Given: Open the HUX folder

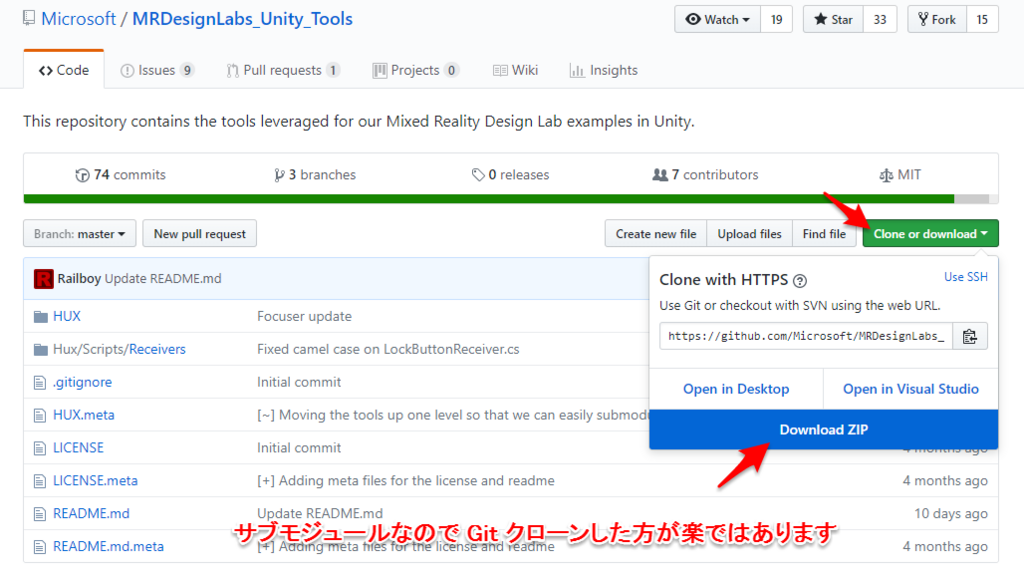Looking at the screenshot, I should 67,317.
